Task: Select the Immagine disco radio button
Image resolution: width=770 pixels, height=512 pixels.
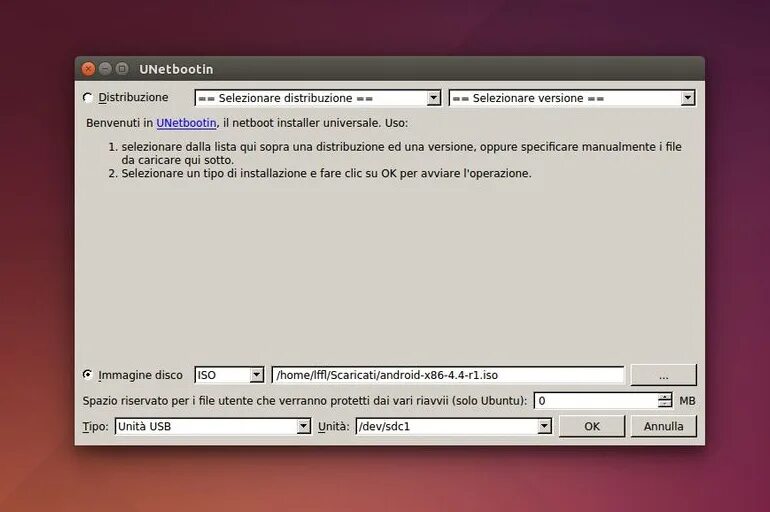Action: (x=88, y=375)
